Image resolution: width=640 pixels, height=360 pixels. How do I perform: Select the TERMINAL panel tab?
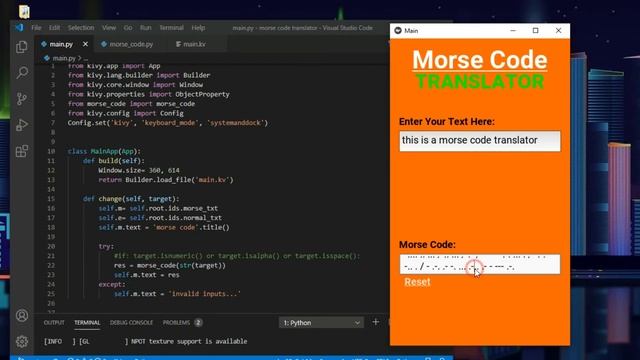87,322
